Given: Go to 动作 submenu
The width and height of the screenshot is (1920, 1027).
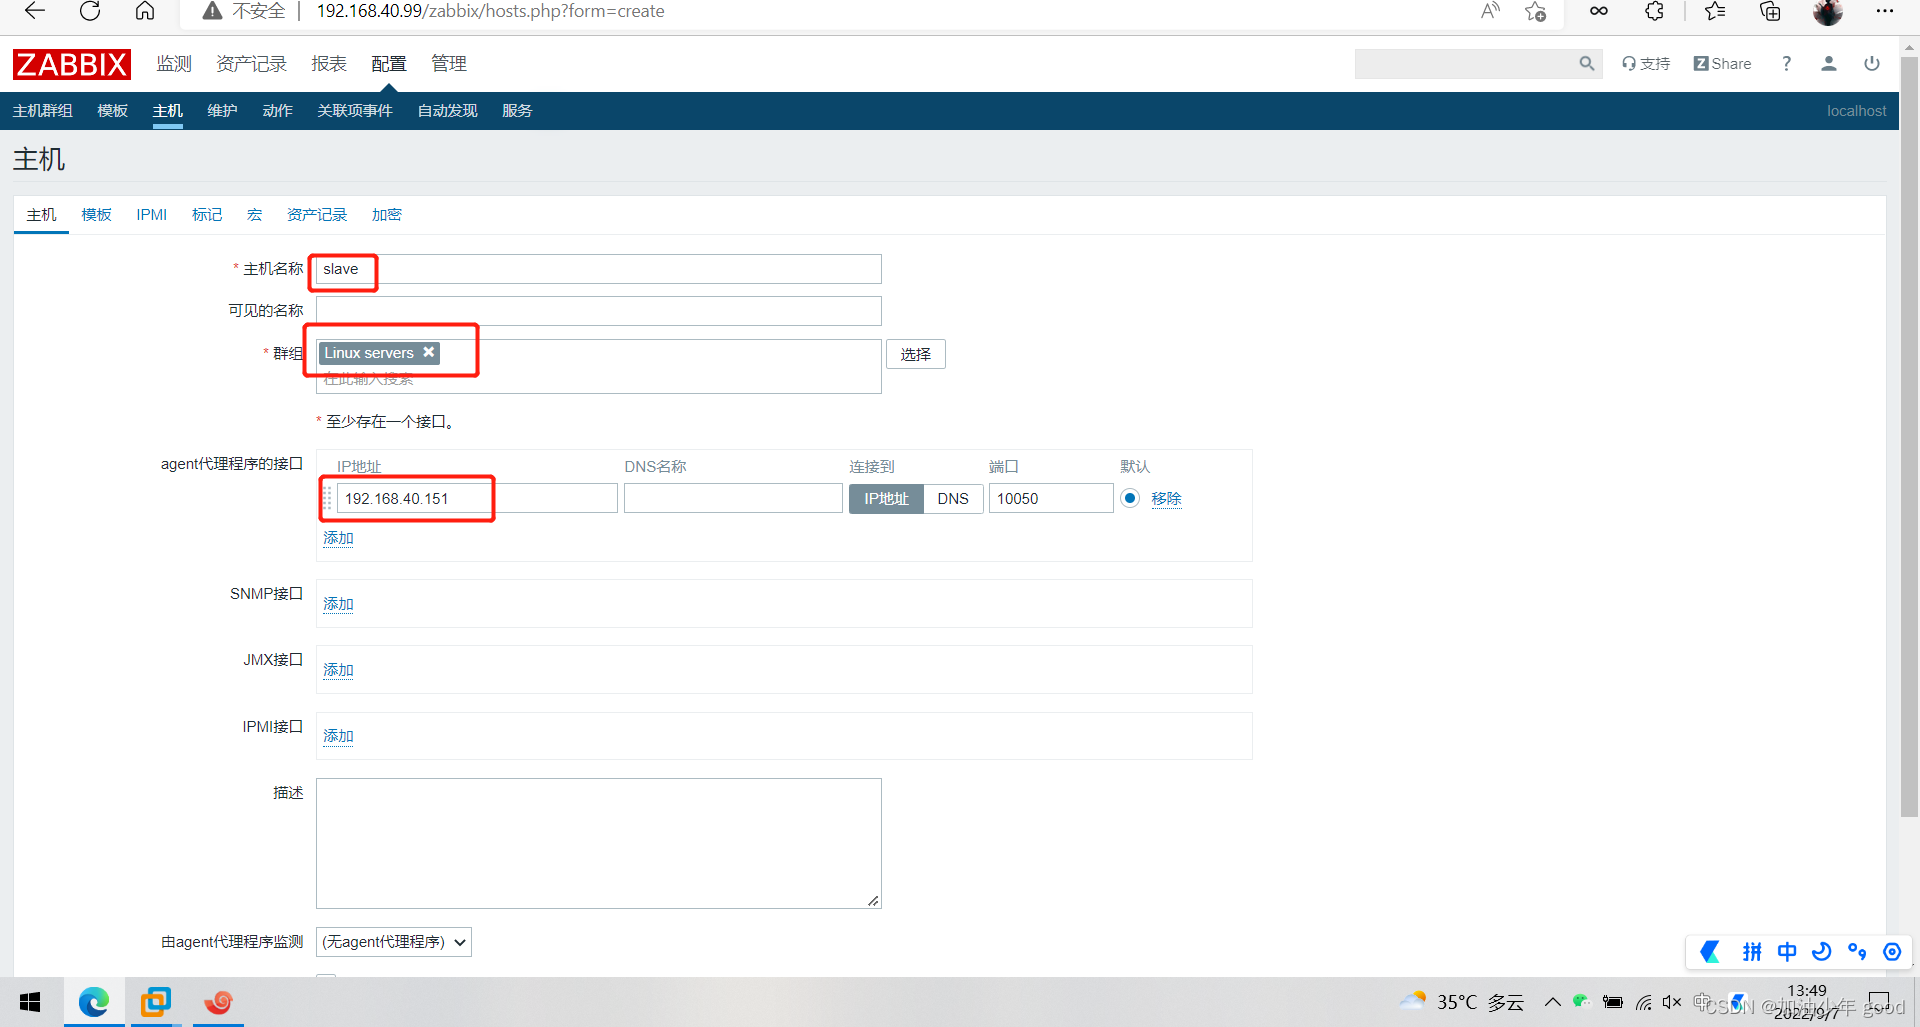Looking at the screenshot, I should coord(277,111).
